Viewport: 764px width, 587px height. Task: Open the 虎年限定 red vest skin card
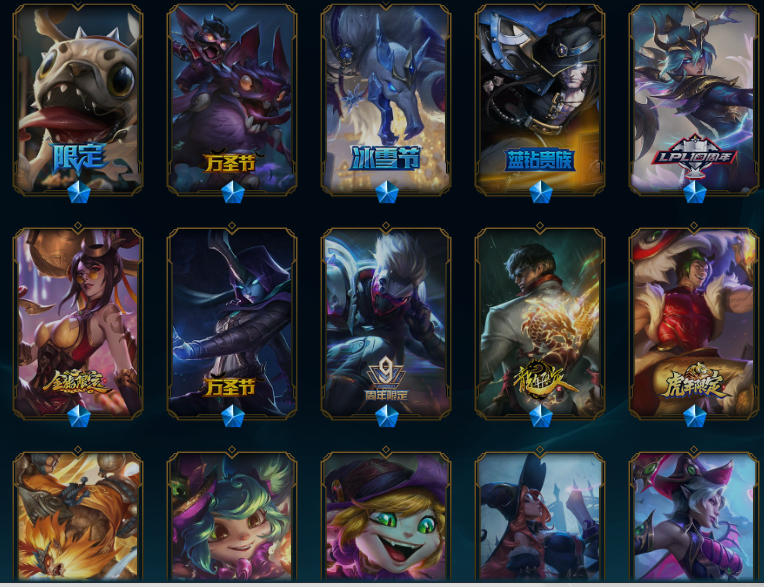pos(694,323)
